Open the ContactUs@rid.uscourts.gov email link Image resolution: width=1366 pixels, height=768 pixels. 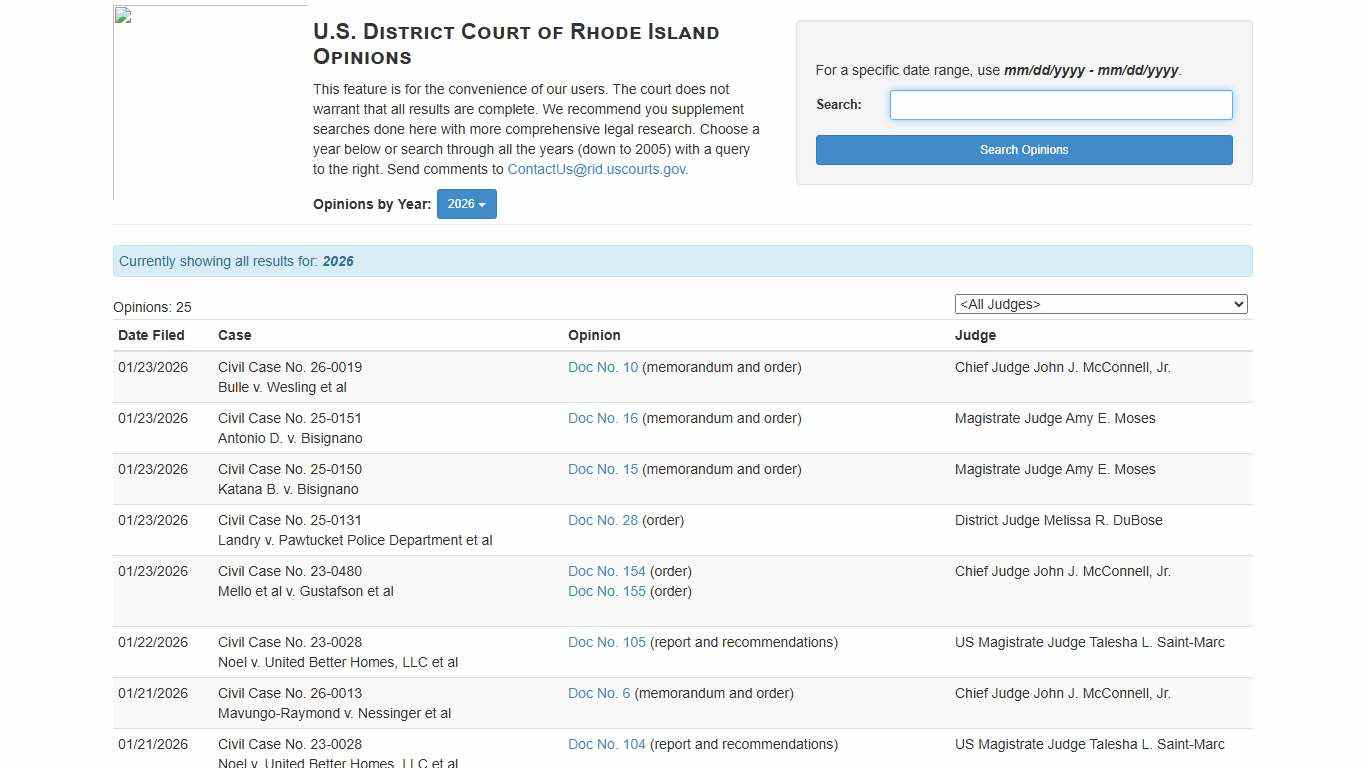[x=597, y=169]
